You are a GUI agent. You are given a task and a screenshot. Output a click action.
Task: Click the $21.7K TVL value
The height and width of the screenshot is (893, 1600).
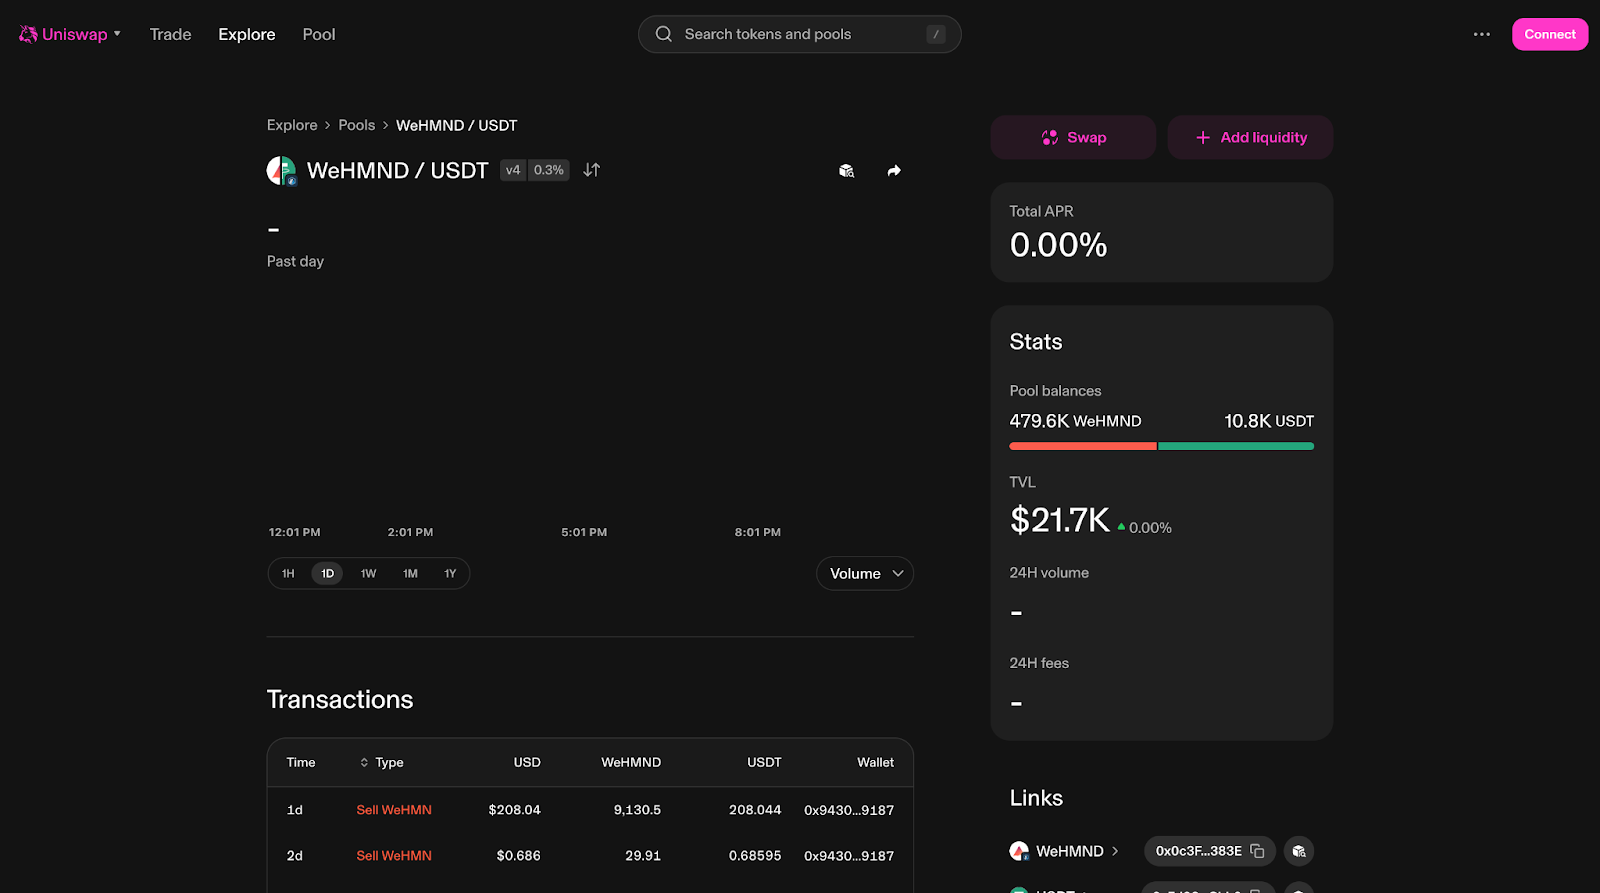(x=1060, y=520)
